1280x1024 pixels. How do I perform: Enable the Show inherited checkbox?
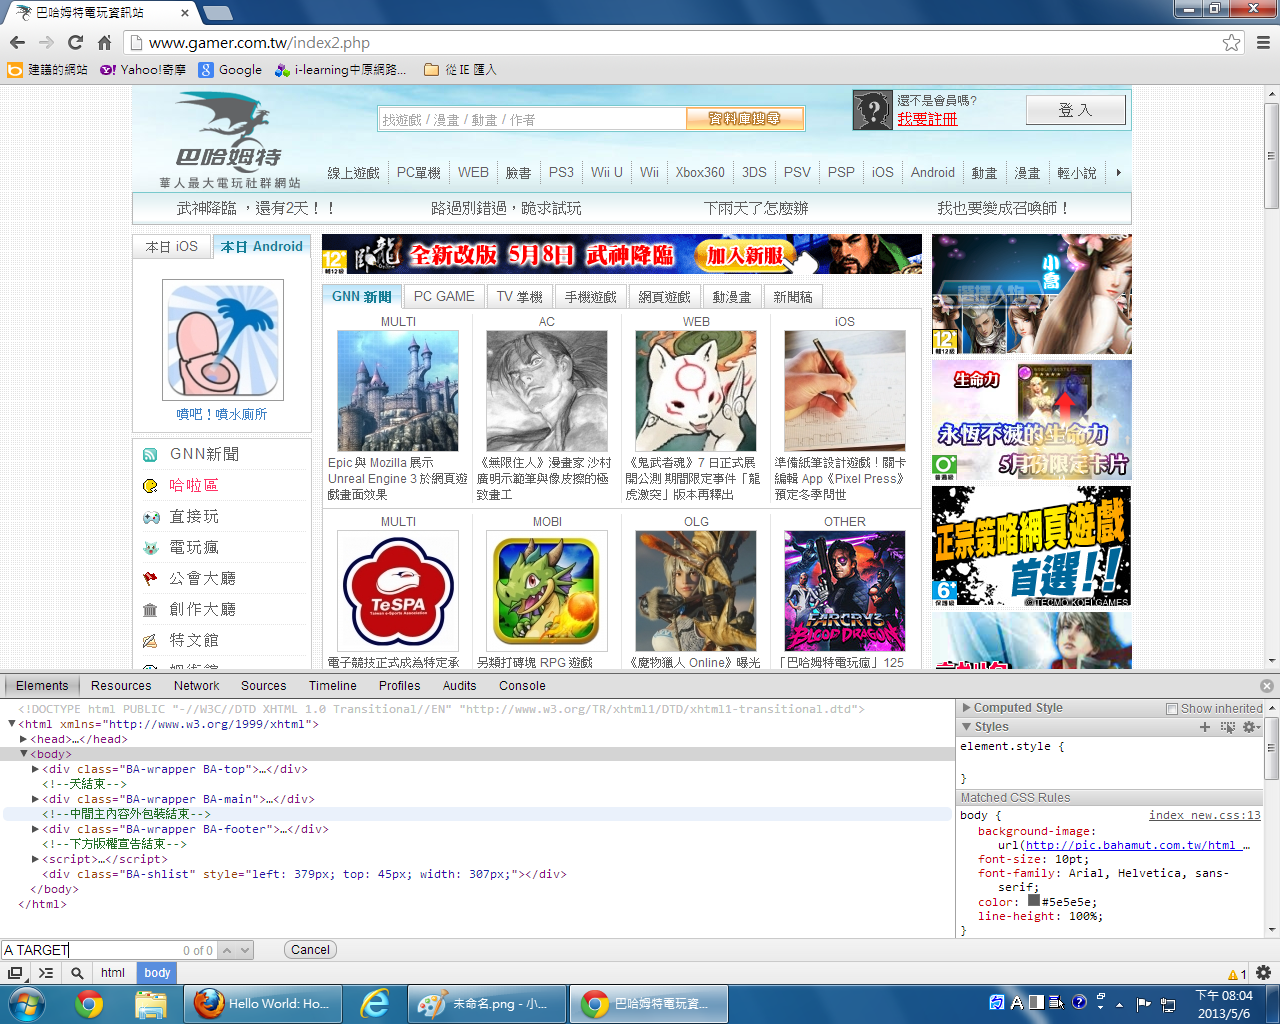1172,709
